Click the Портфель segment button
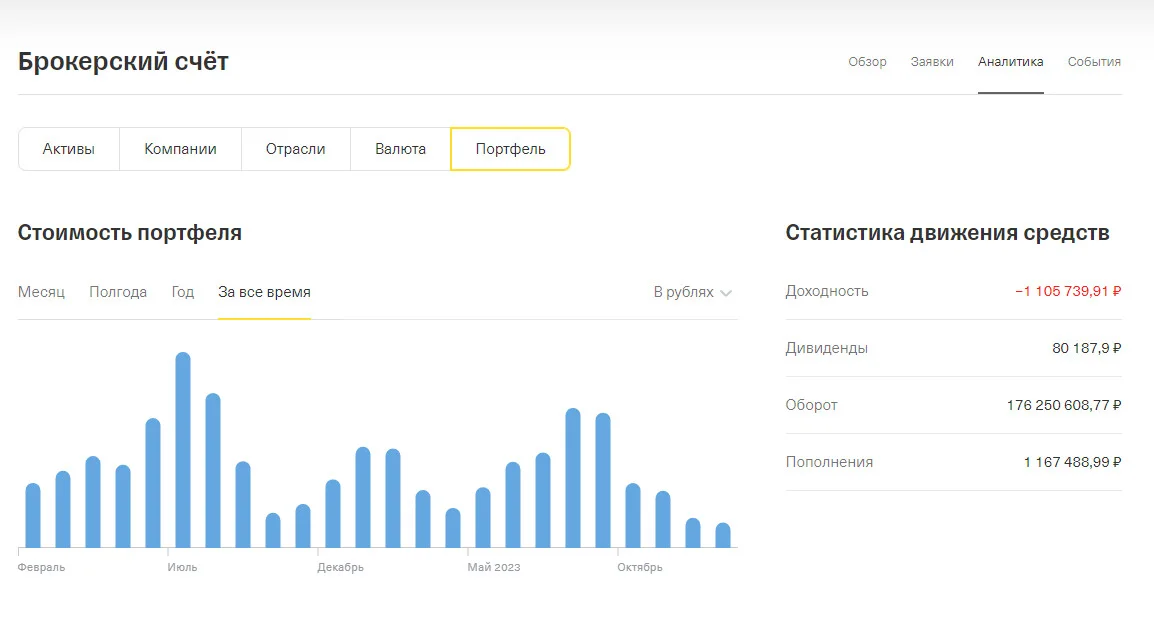 coord(510,149)
